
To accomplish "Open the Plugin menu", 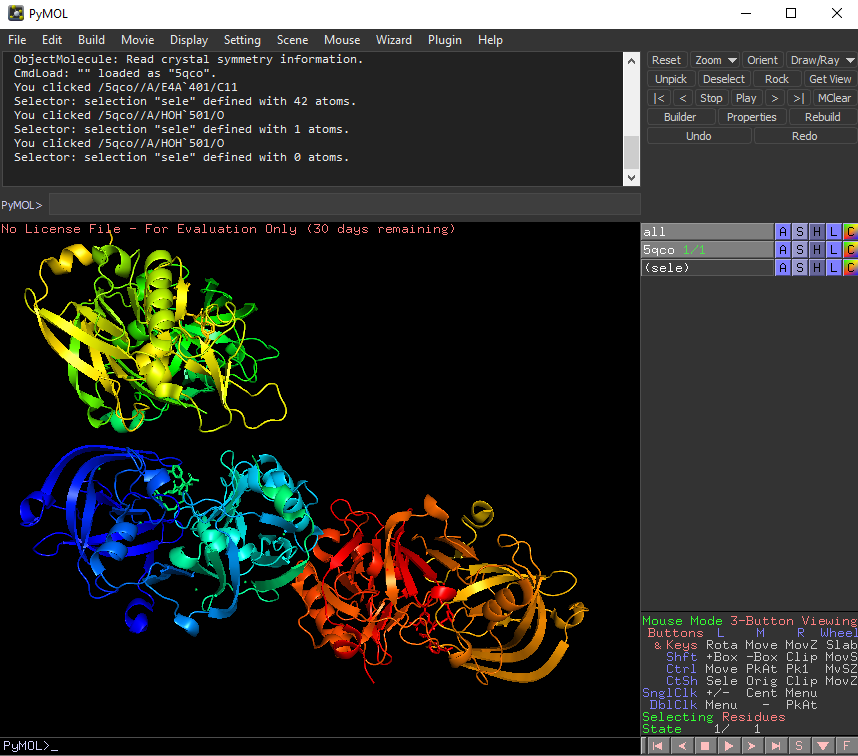I will pyautogui.click(x=445, y=40).
